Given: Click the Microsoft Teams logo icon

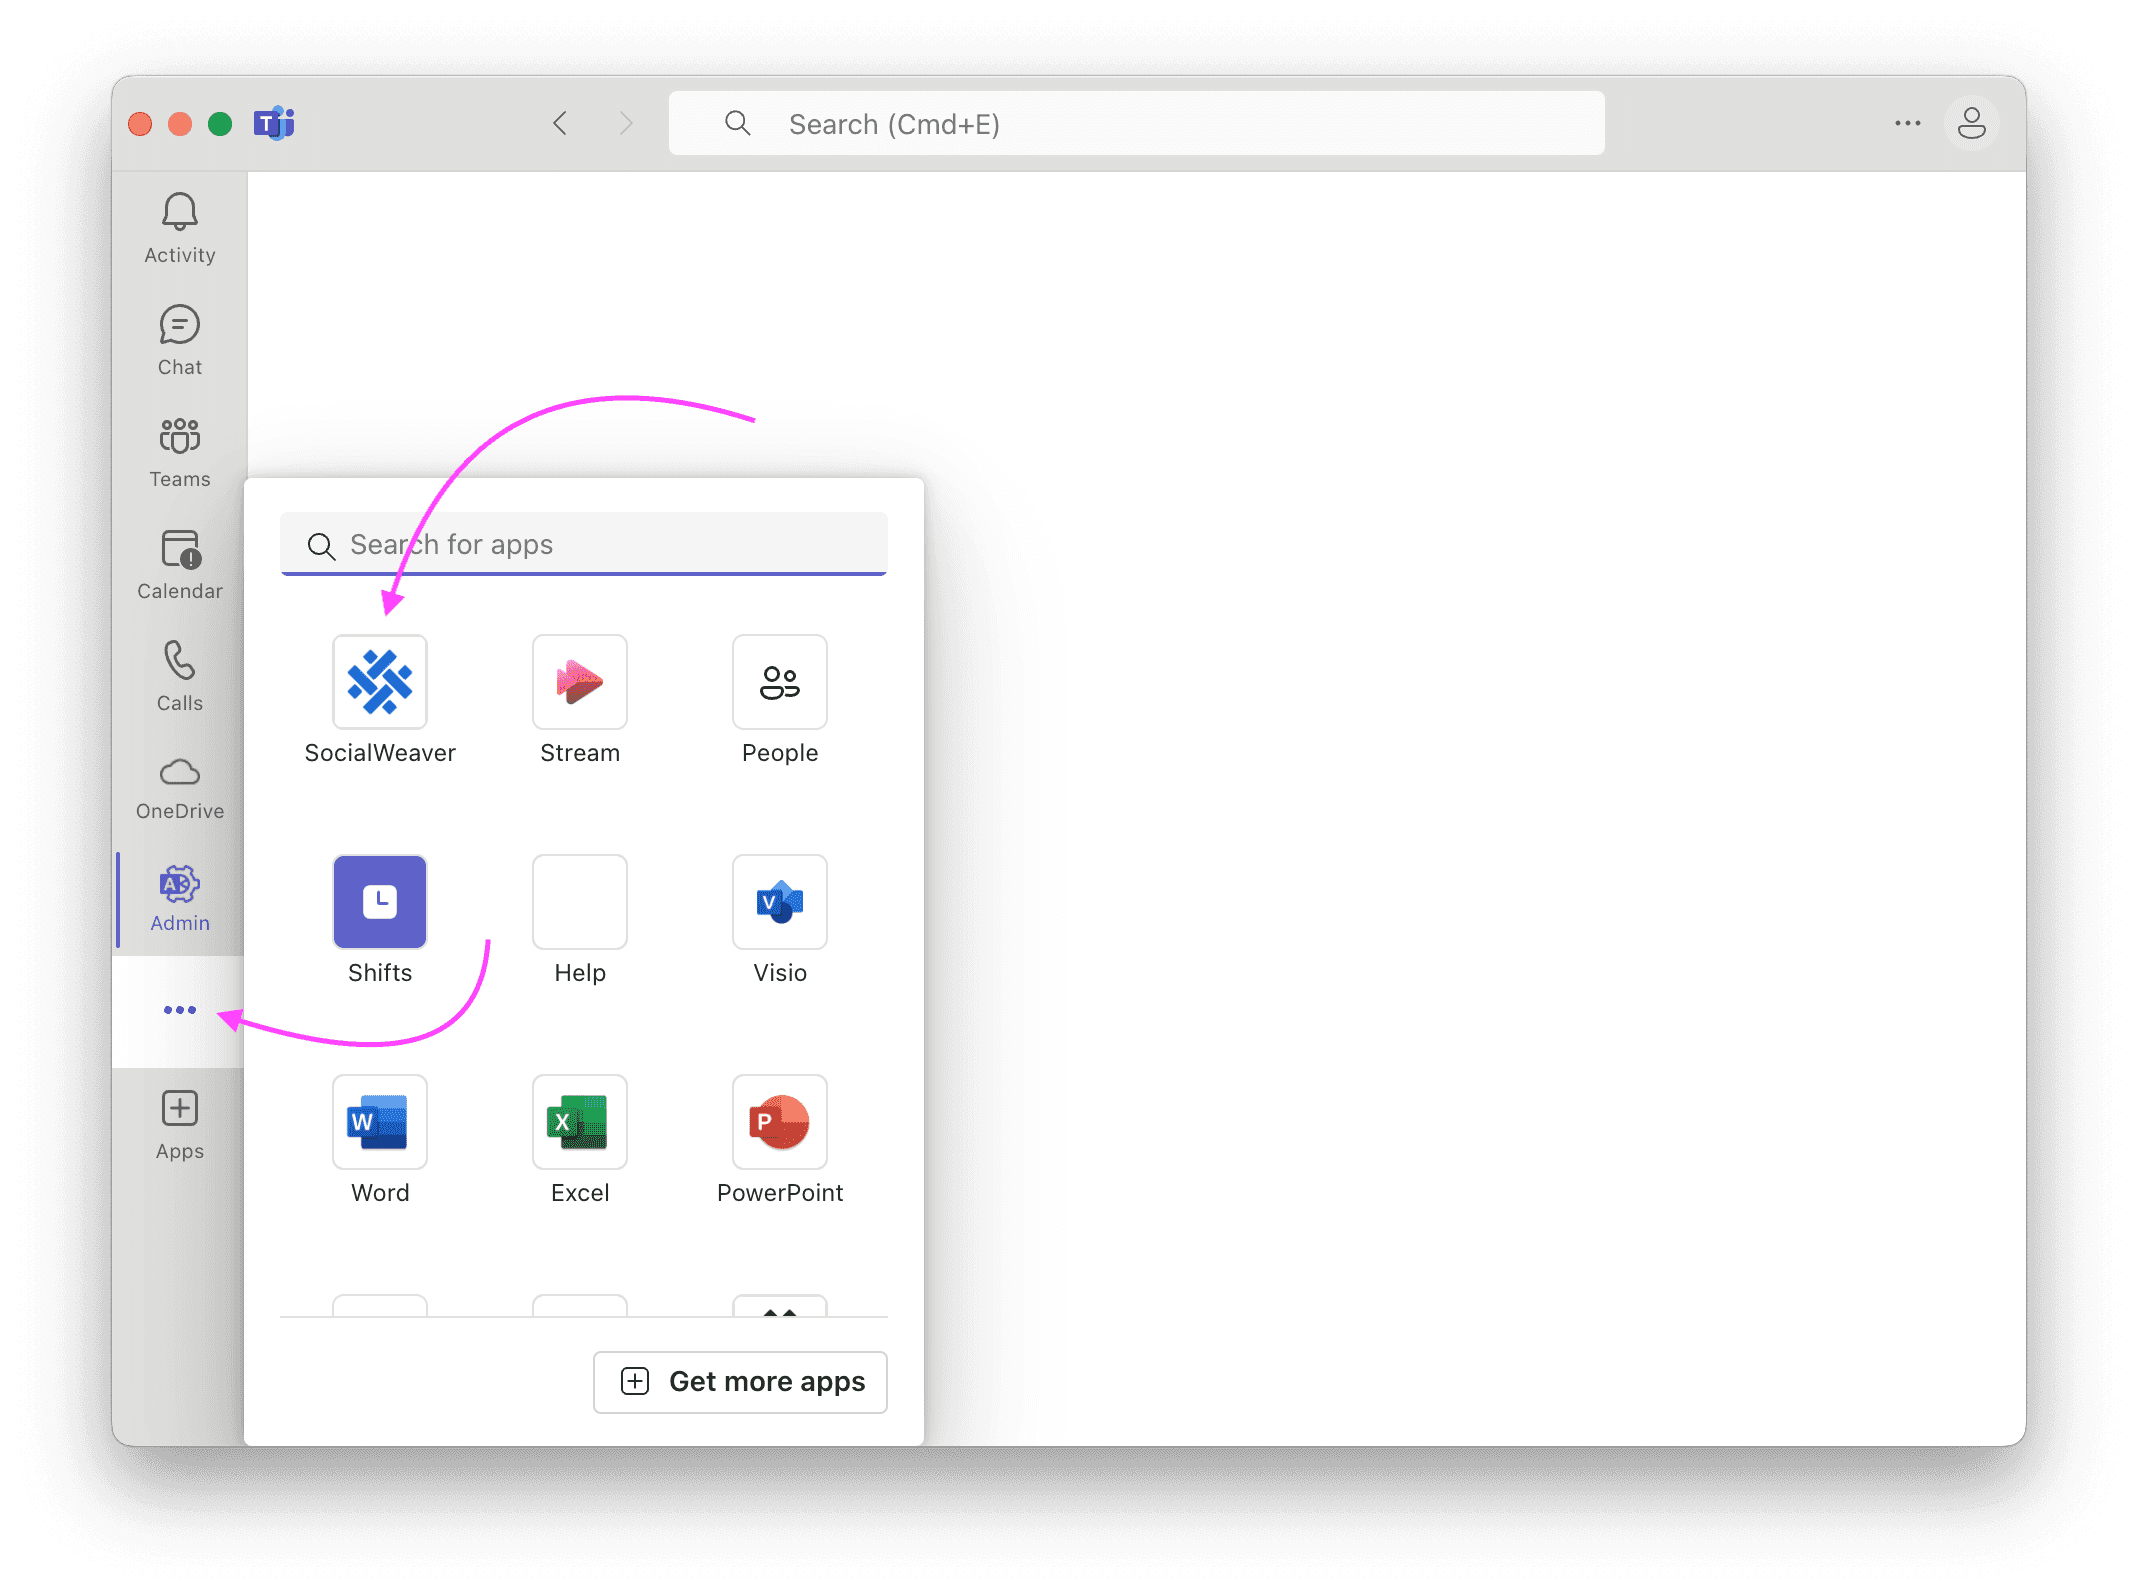Looking at the screenshot, I should click(273, 123).
